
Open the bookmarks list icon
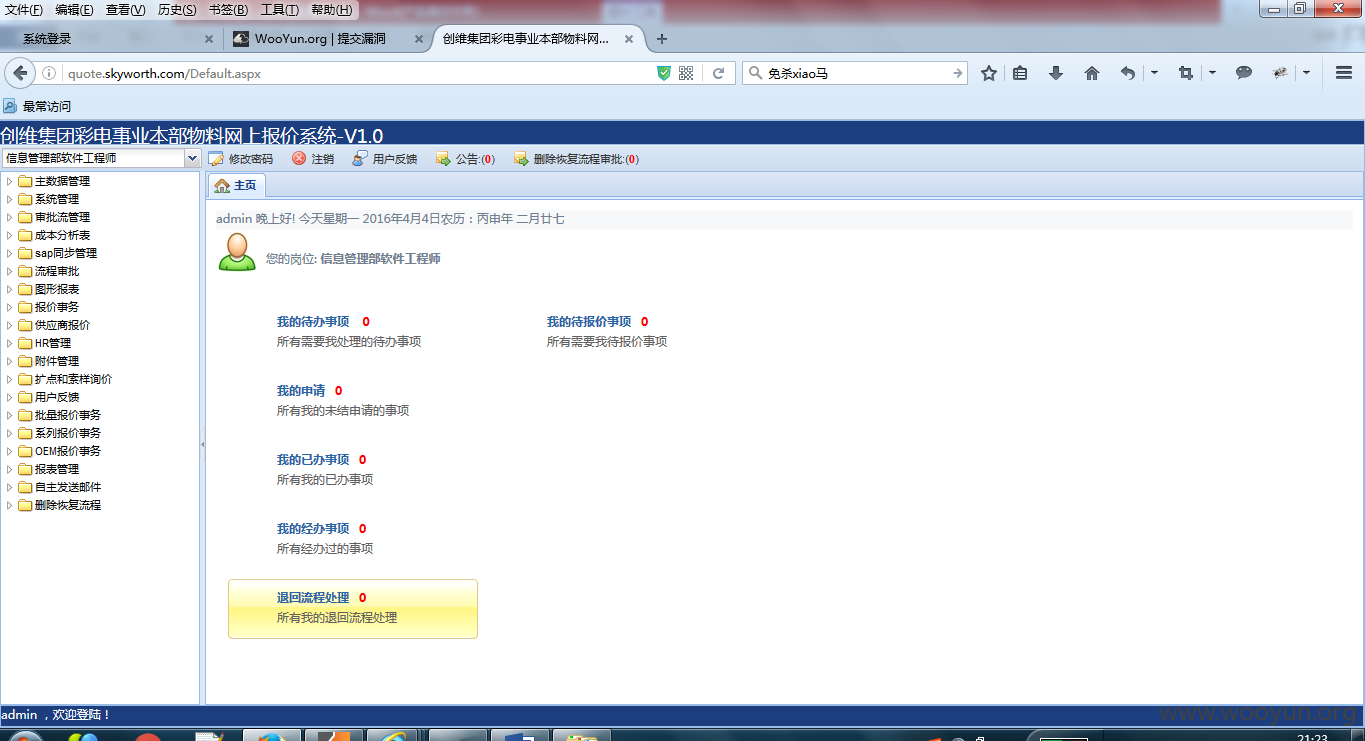point(1020,73)
